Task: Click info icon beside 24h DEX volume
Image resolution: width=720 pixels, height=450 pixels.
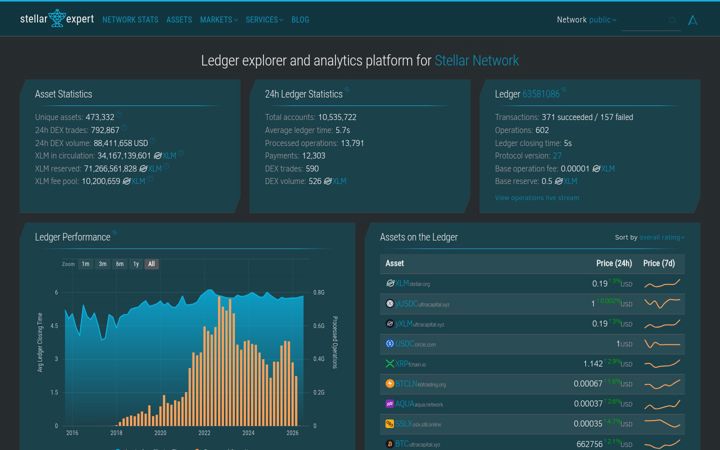Action: point(152,140)
